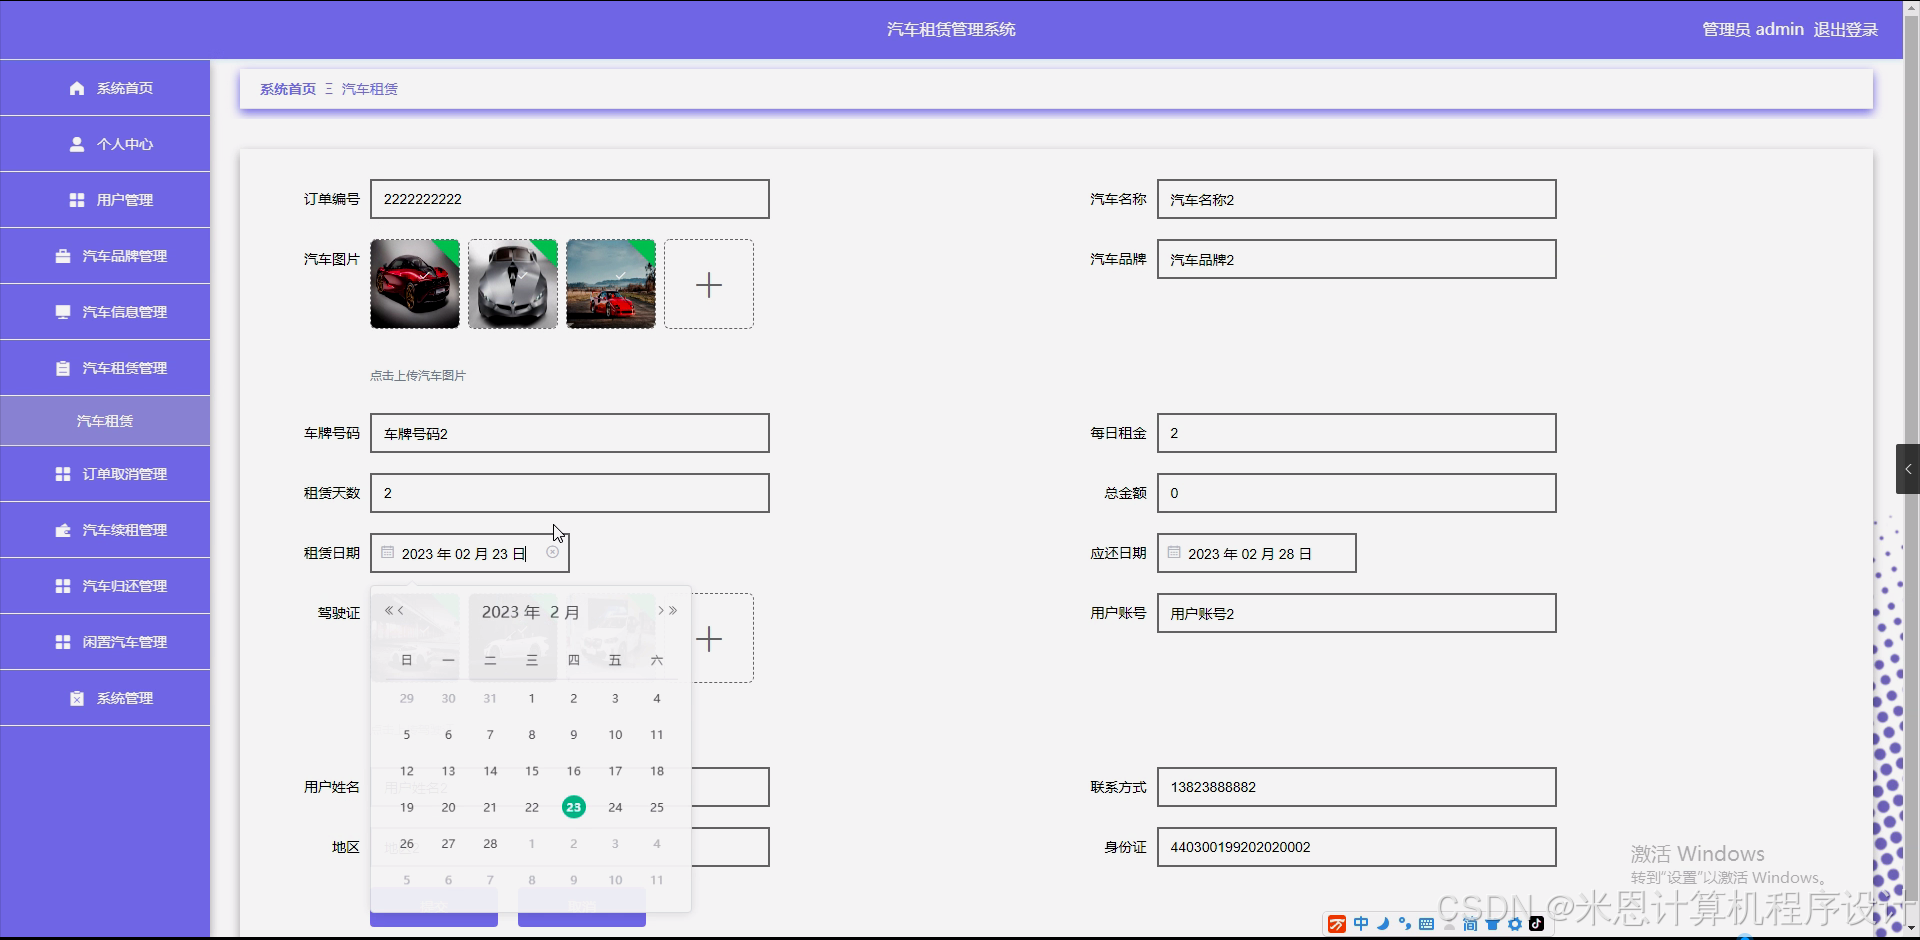Click the moon icon in IME toolbar
The height and width of the screenshot is (940, 1920).
click(x=1383, y=924)
